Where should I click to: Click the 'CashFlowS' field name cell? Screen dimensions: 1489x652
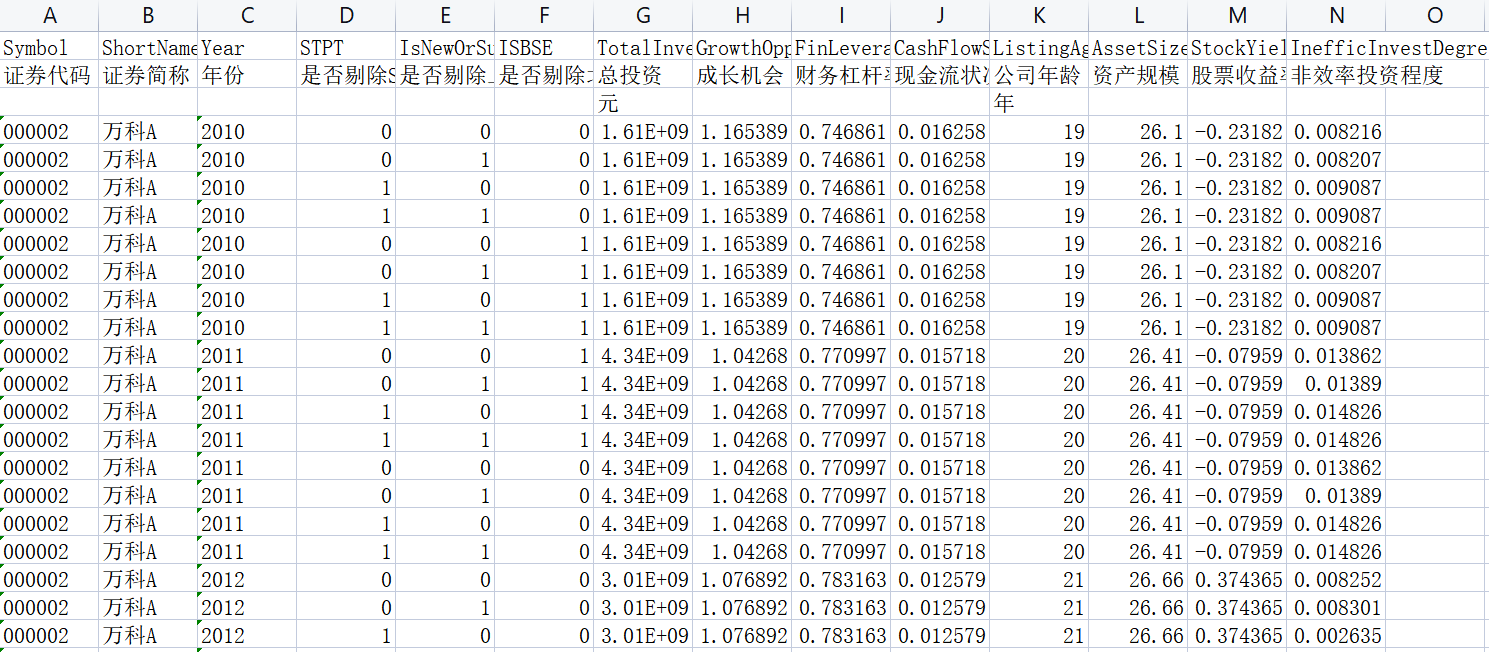(x=941, y=48)
